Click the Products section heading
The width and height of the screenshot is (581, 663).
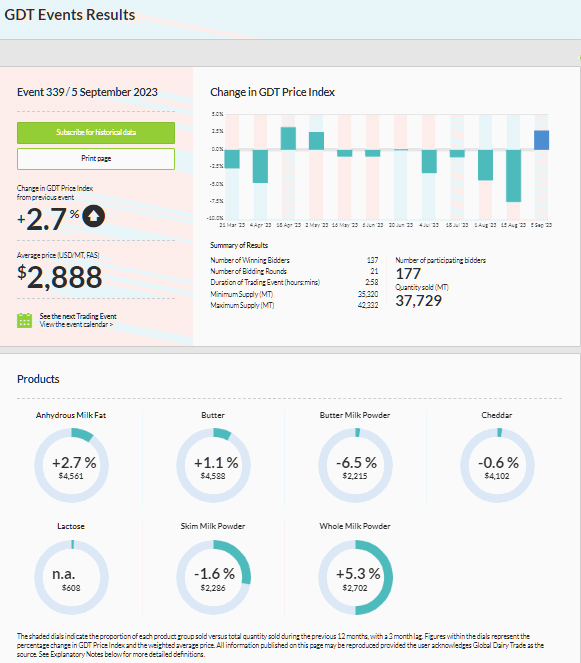[x=38, y=379]
